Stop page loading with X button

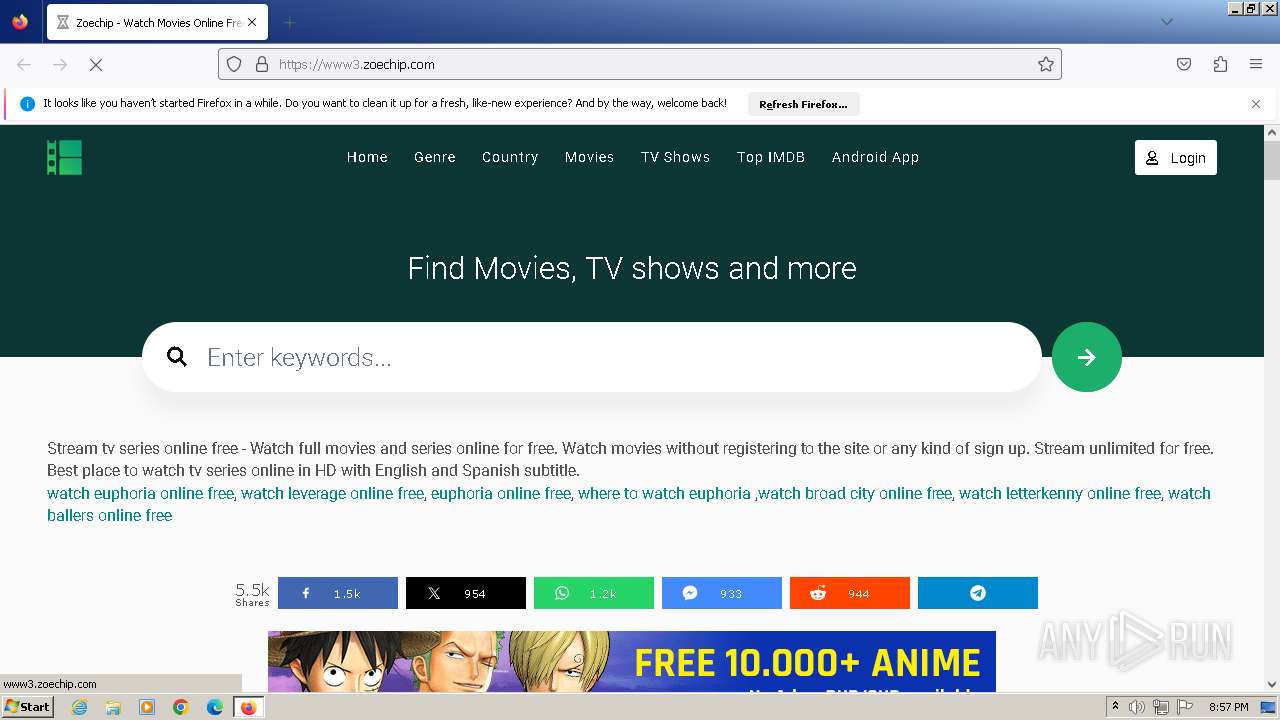click(96, 64)
